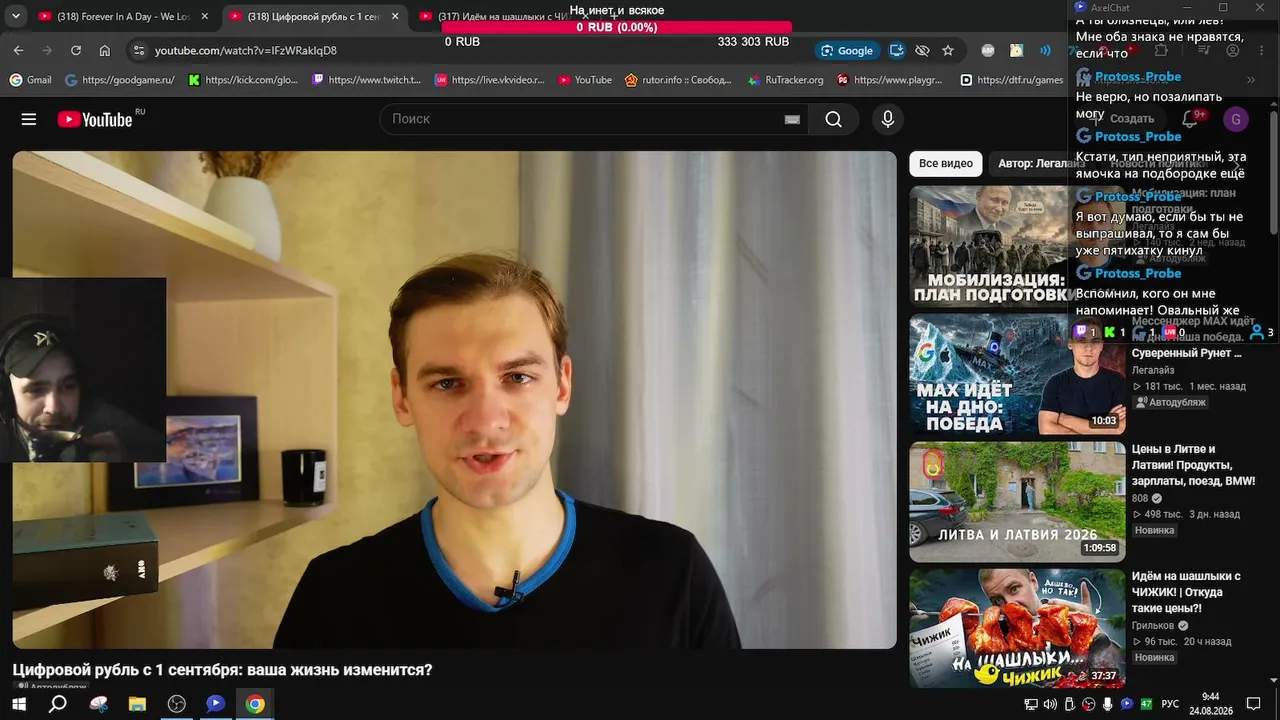The height and width of the screenshot is (720, 1280).
Task: Open the Windows Start menu
Action: (19, 704)
